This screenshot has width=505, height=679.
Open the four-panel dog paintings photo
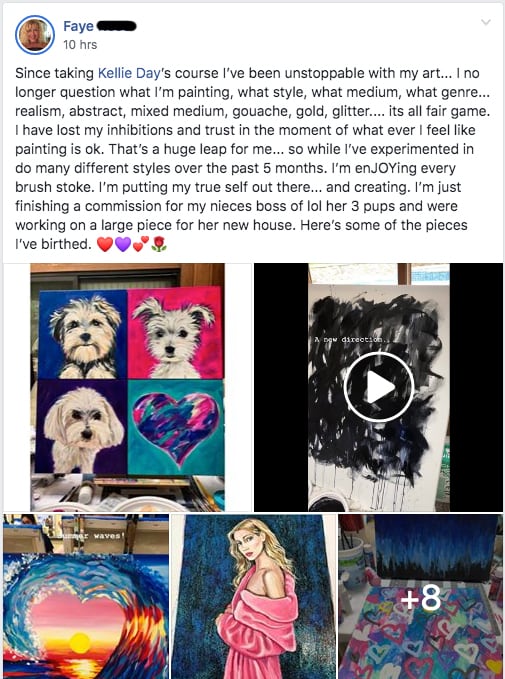click(x=128, y=387)
